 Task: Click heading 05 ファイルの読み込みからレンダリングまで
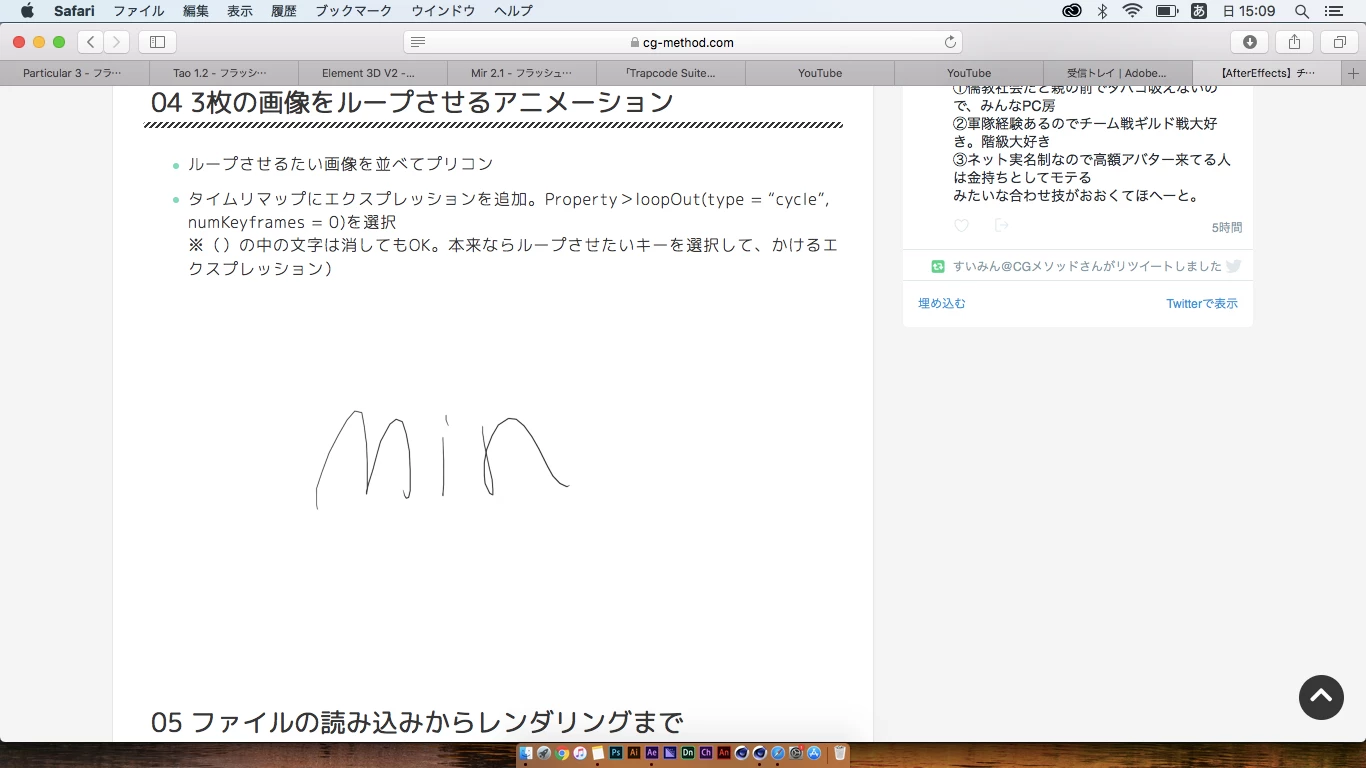[x=417, y=722]
